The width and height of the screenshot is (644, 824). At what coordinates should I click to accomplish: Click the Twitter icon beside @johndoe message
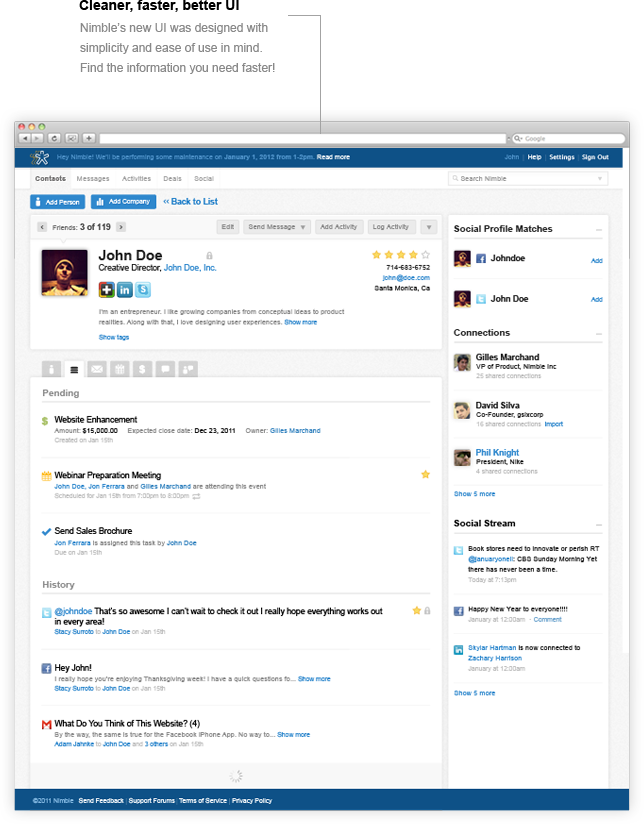pyautogui.click(x=46, y=612)
